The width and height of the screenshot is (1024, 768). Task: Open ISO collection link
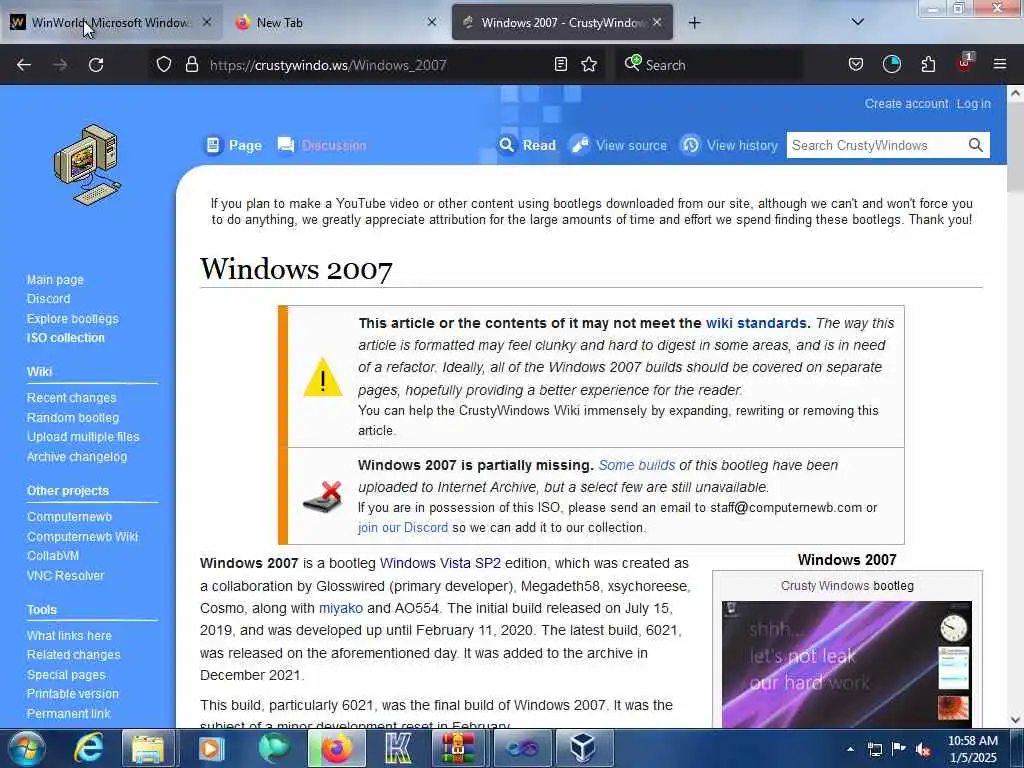pos(65,338)
